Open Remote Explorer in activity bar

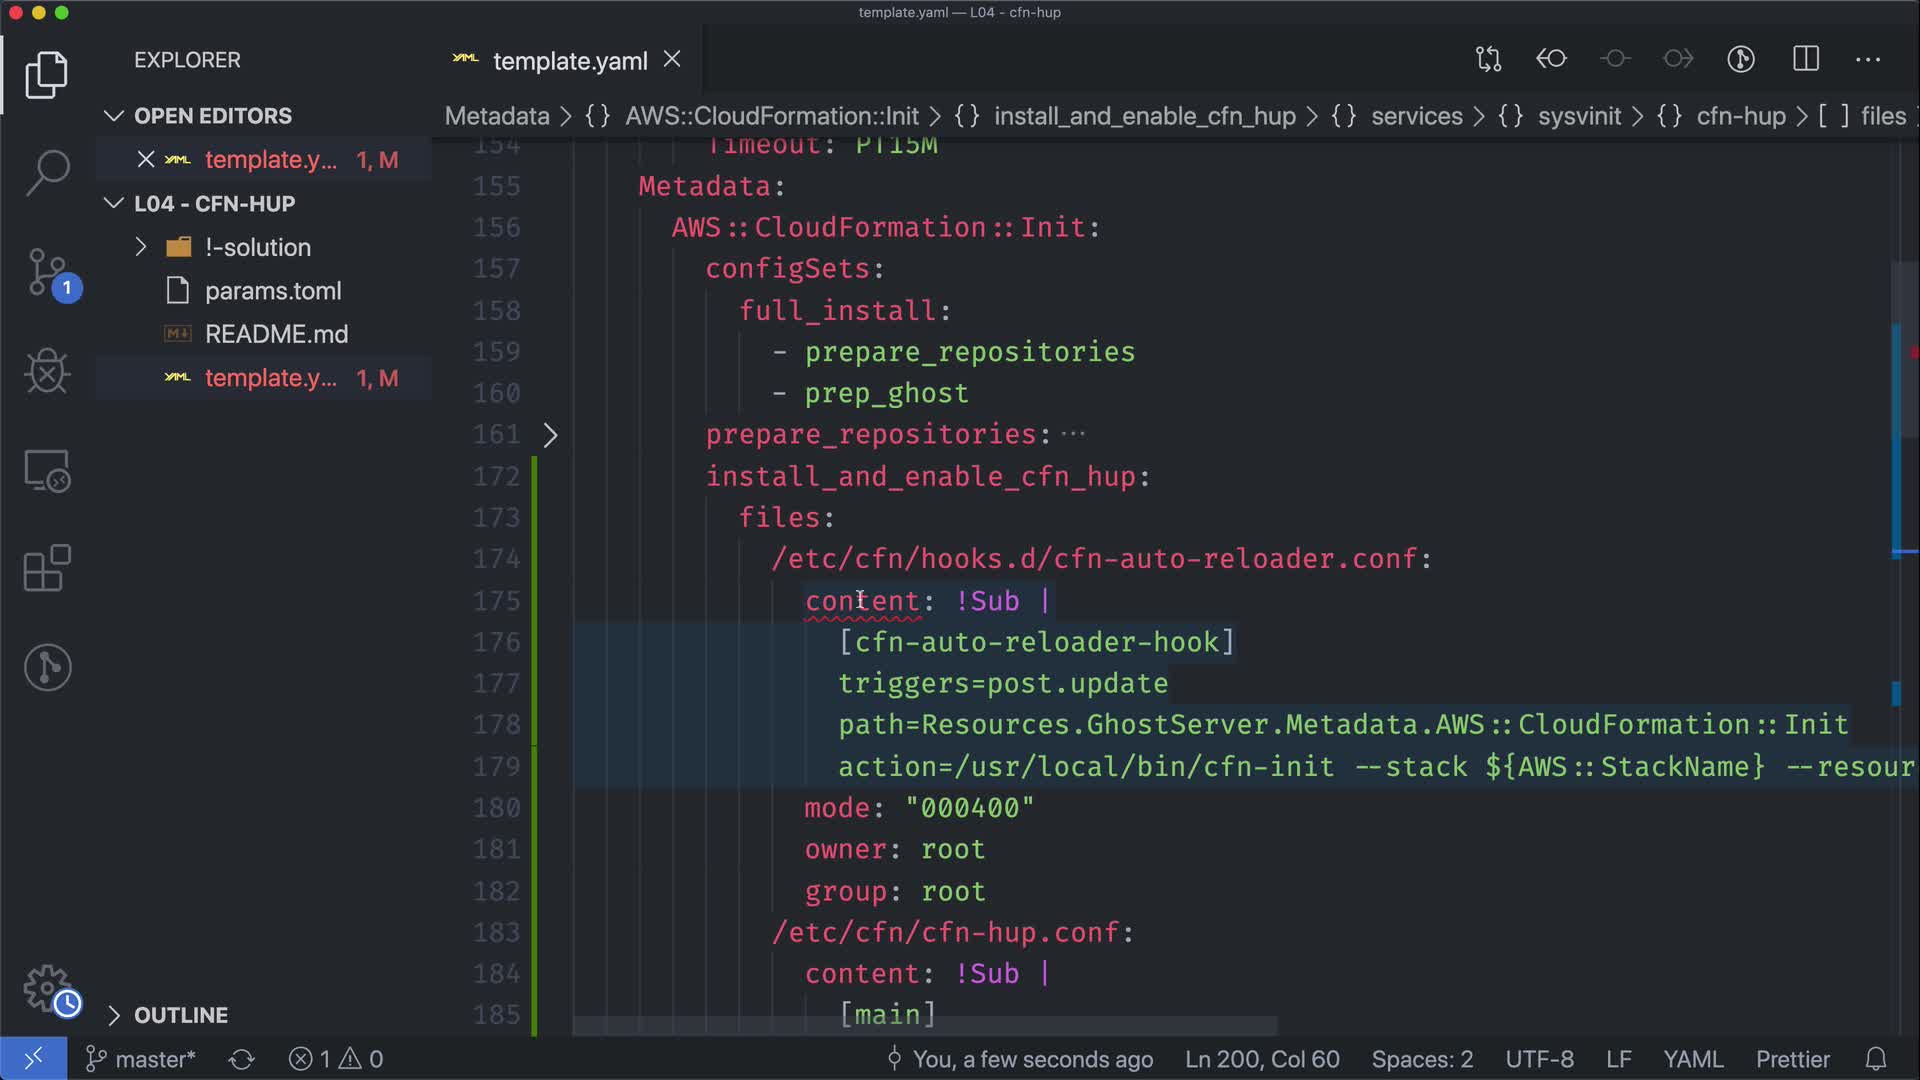coord(47,470)
